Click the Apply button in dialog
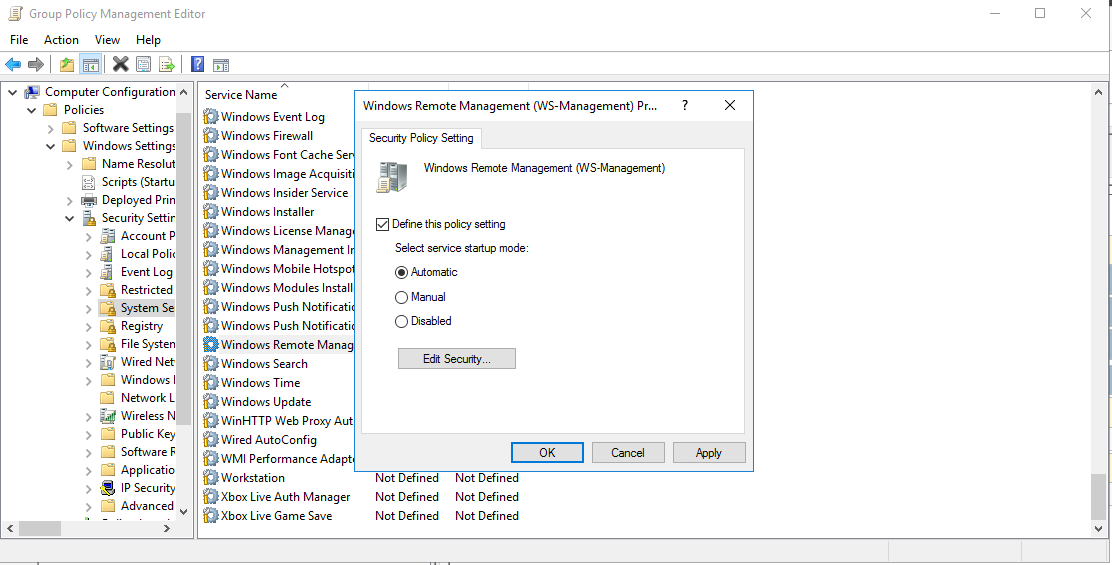This screenshot has height=565, width=1112. pyautogui.click(x=708, y=452)
